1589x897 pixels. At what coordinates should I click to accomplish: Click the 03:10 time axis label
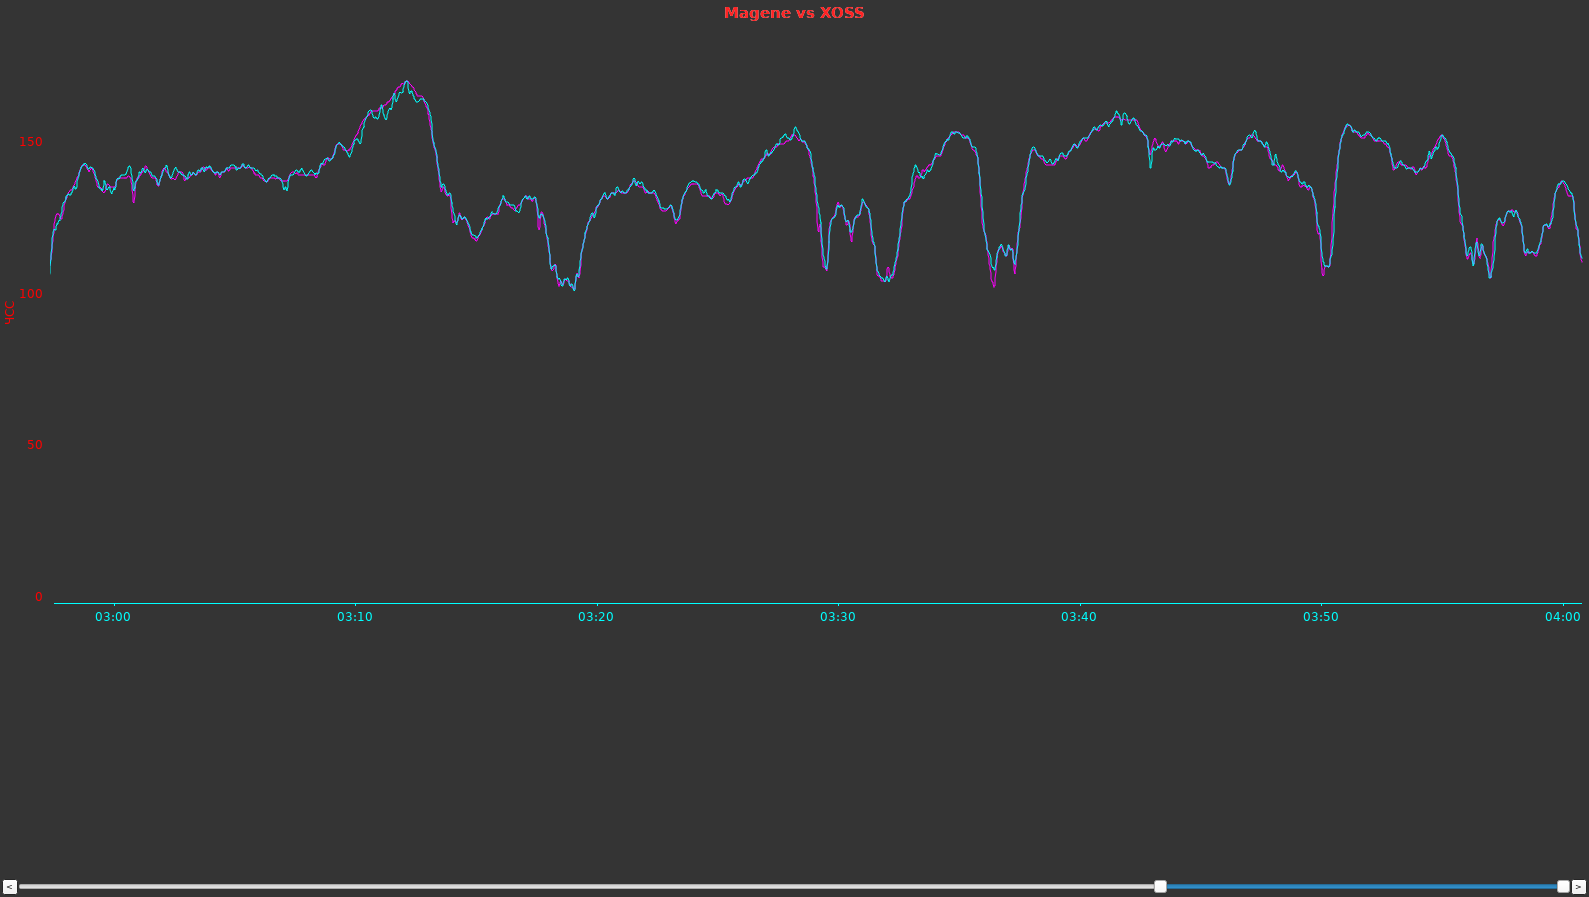pos(354,617)
